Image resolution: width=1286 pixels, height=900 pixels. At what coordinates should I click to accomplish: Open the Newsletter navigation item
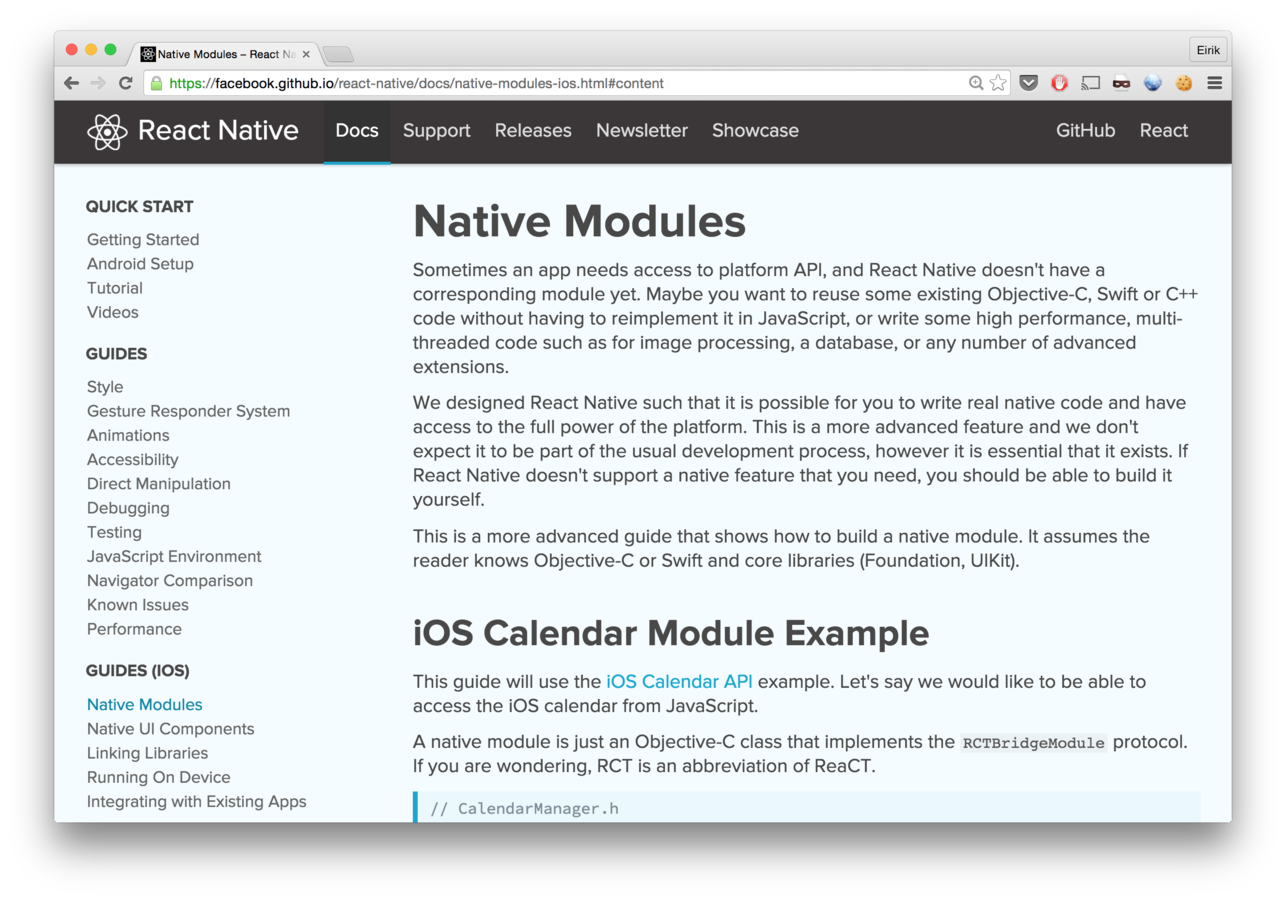(x=642, y=131)
